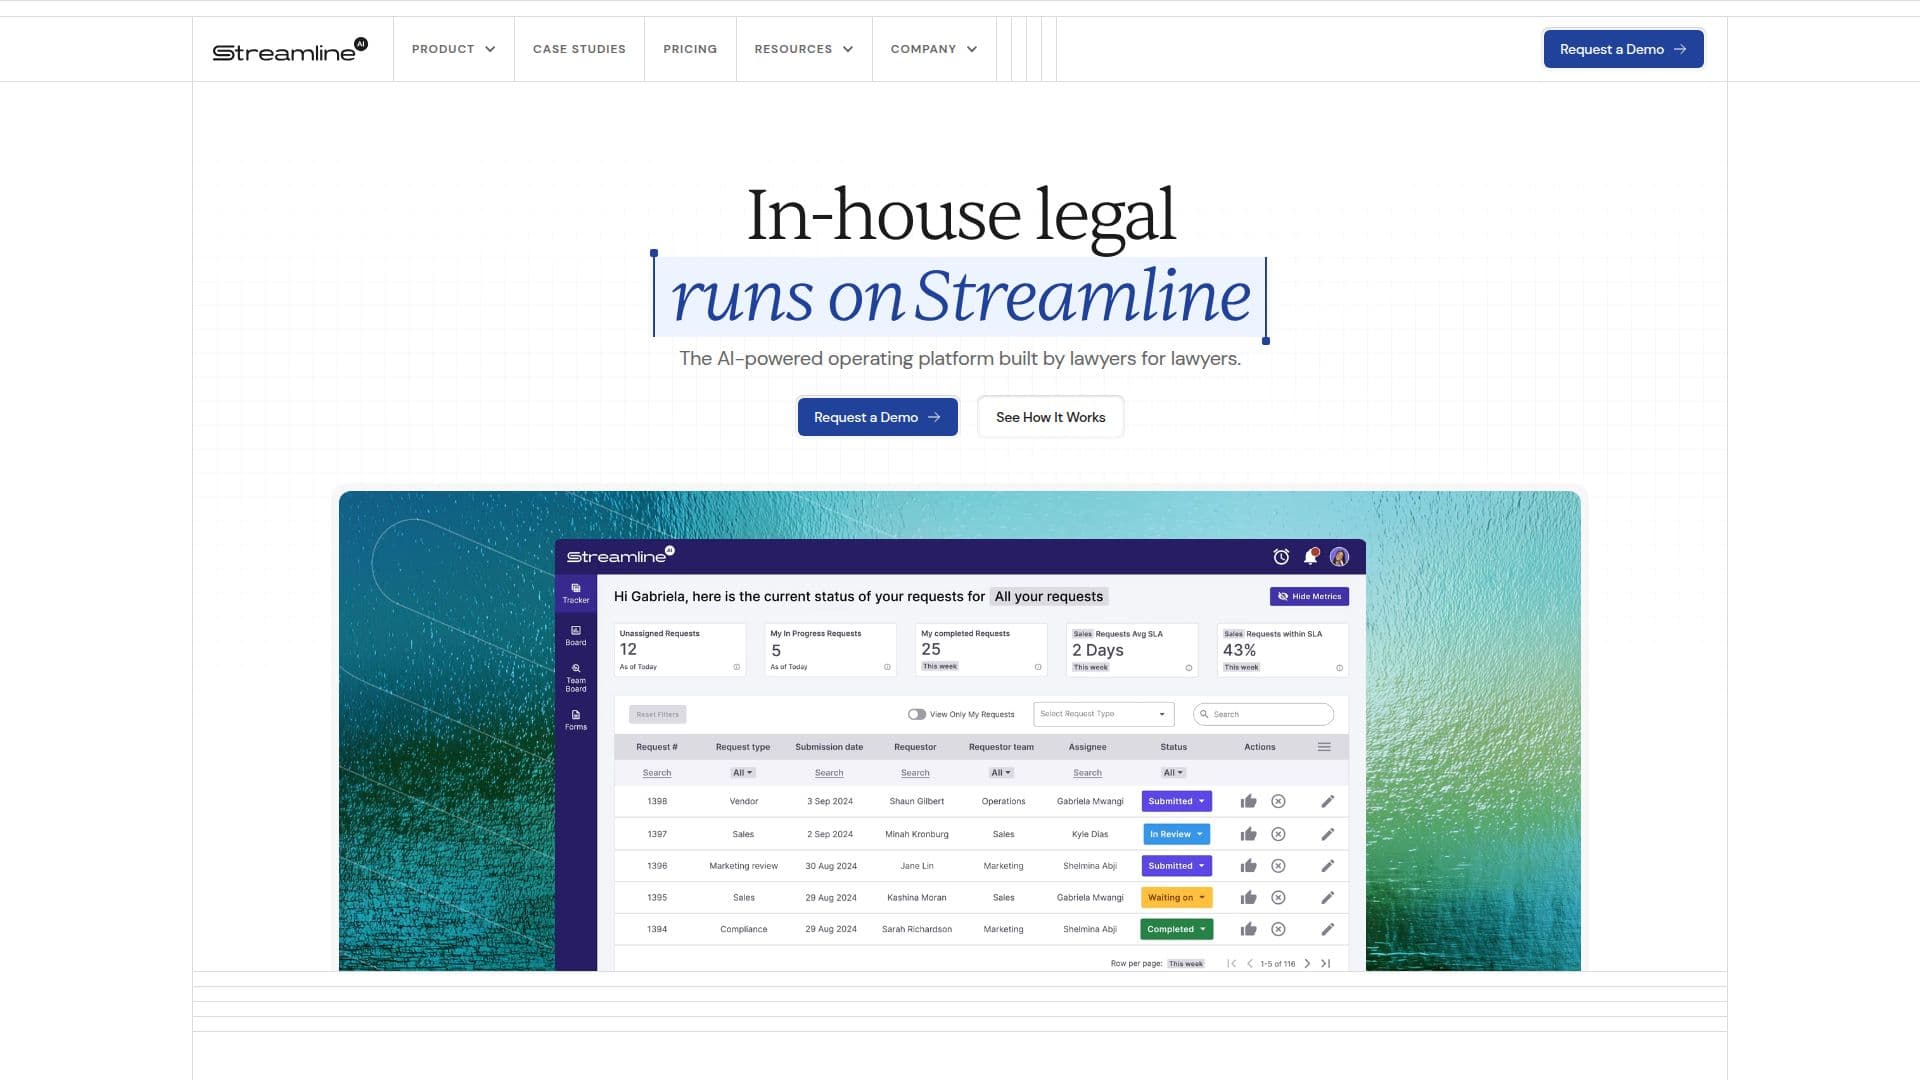The width and height of the screenshot is (1920, 1080).
Task: Click Hide Metrics visibility button
Action: click(x=1309, y=597)
